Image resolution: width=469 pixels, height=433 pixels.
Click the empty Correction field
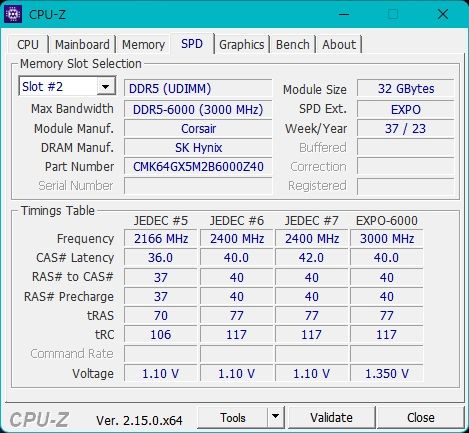(x=406, y=167)
